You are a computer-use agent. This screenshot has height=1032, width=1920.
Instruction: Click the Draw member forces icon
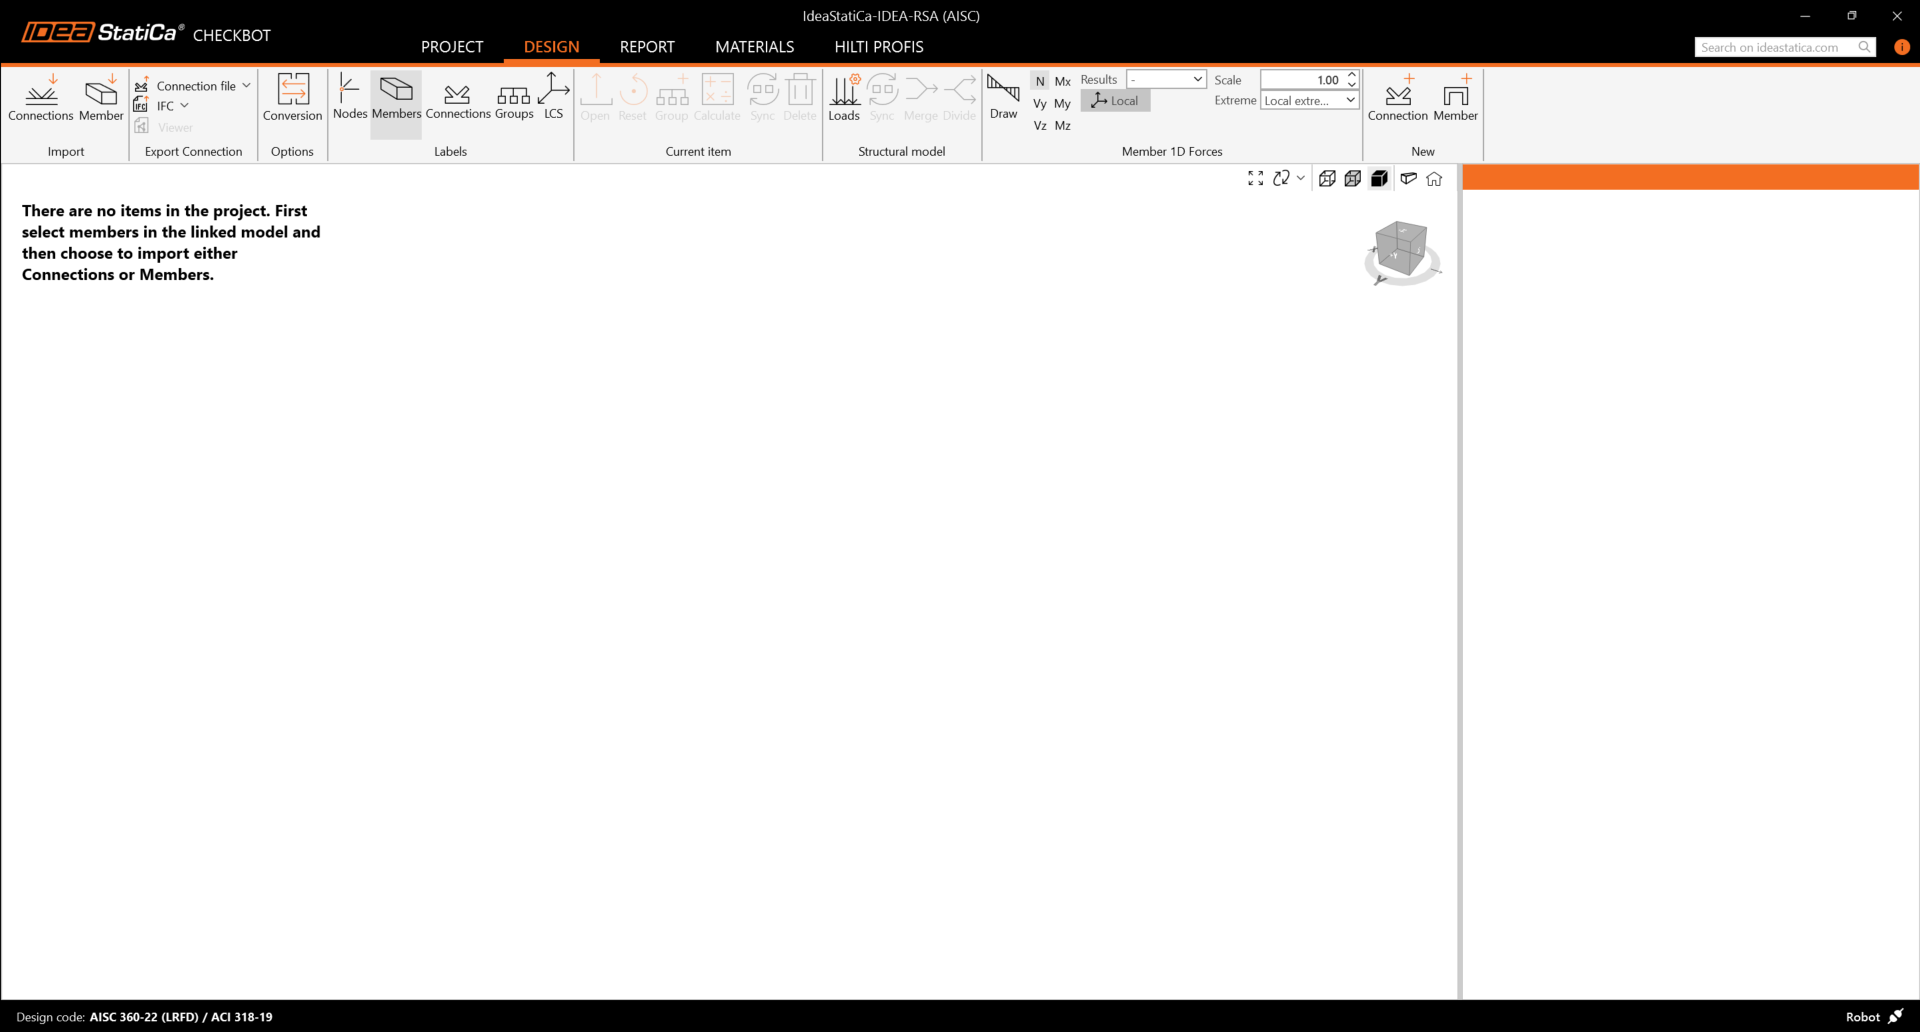pos(1003,97)
